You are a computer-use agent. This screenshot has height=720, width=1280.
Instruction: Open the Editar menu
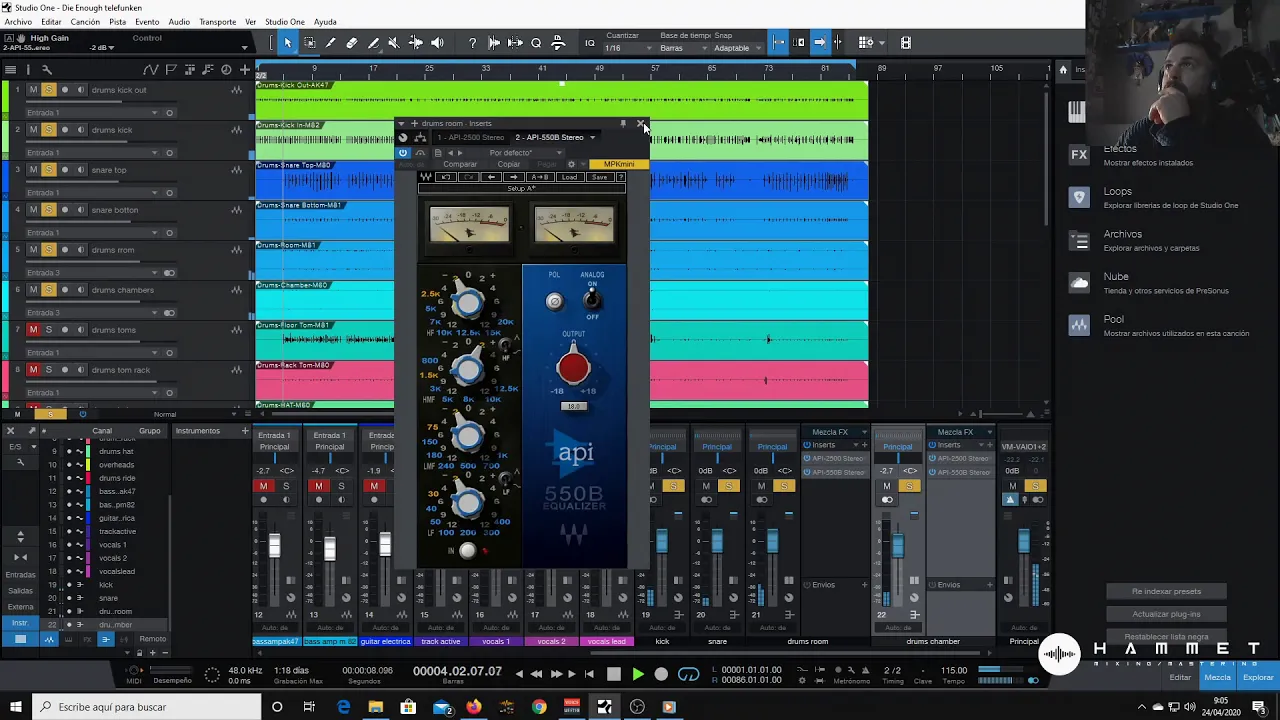[51, 22]
